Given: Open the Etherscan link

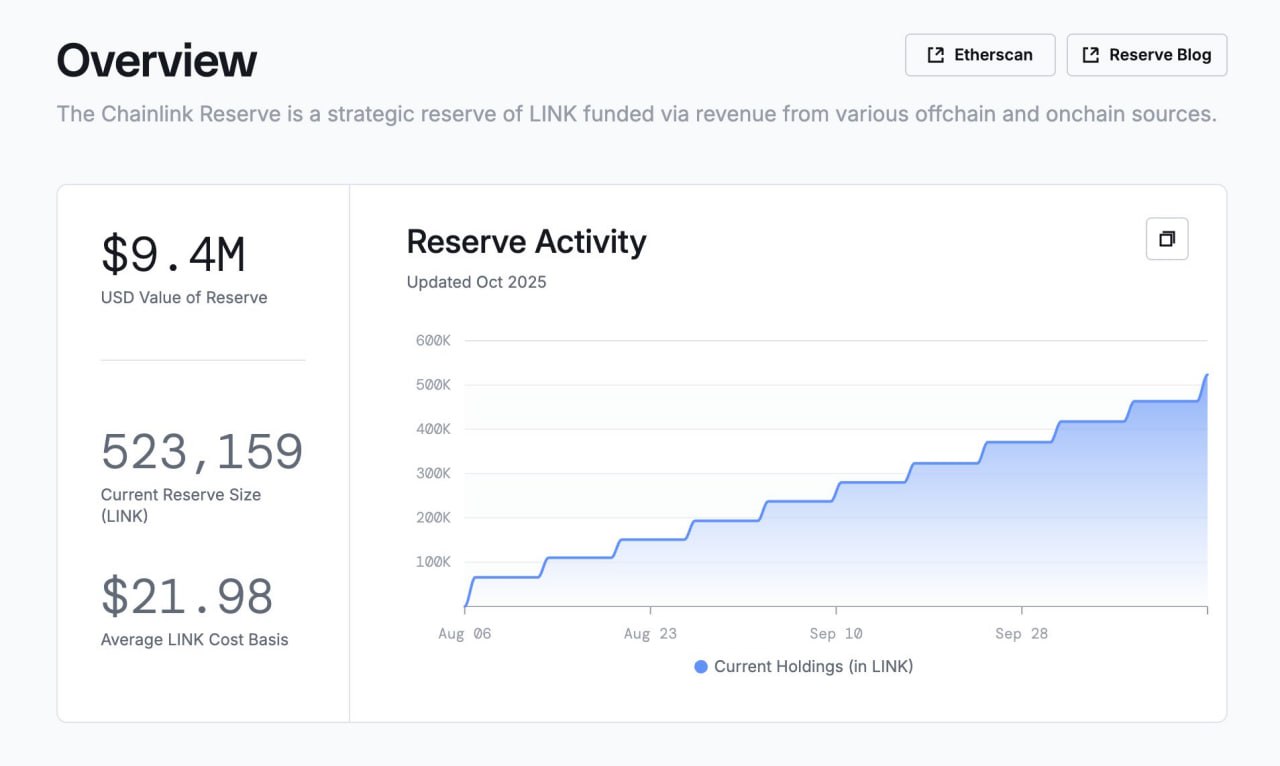Looking at the screenshot, I should pyautogui.click(x=980, y=55).
